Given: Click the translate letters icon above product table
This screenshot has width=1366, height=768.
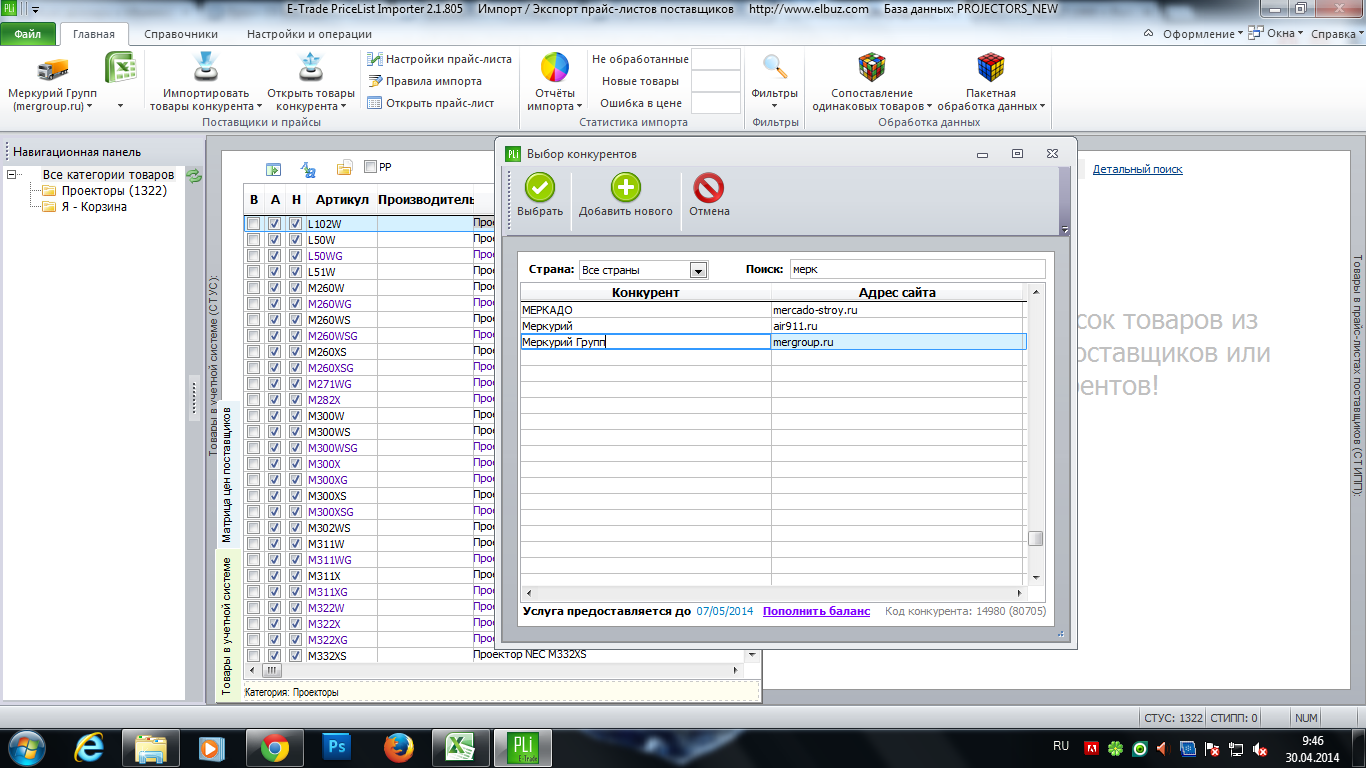Looking at the screenshot, I should [309, 168].
